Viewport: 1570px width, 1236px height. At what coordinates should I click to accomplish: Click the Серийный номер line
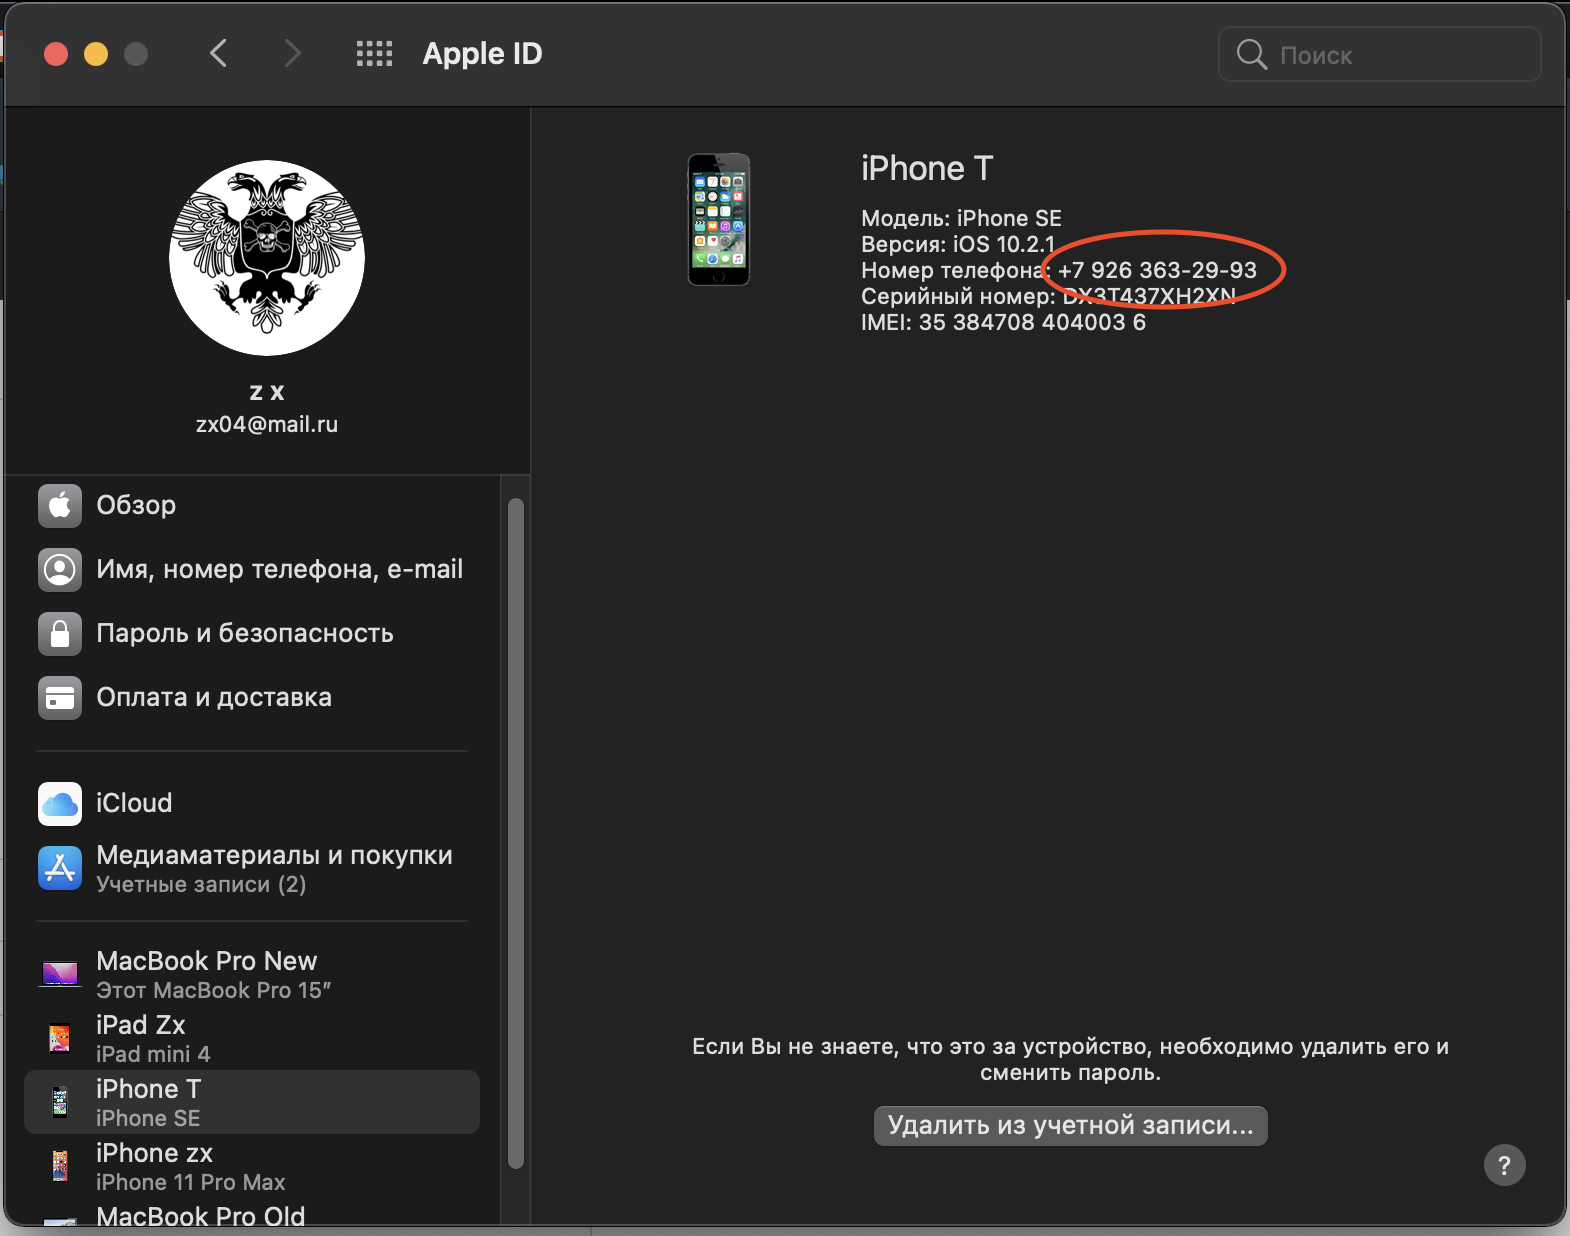click(x=1048, y=296)
